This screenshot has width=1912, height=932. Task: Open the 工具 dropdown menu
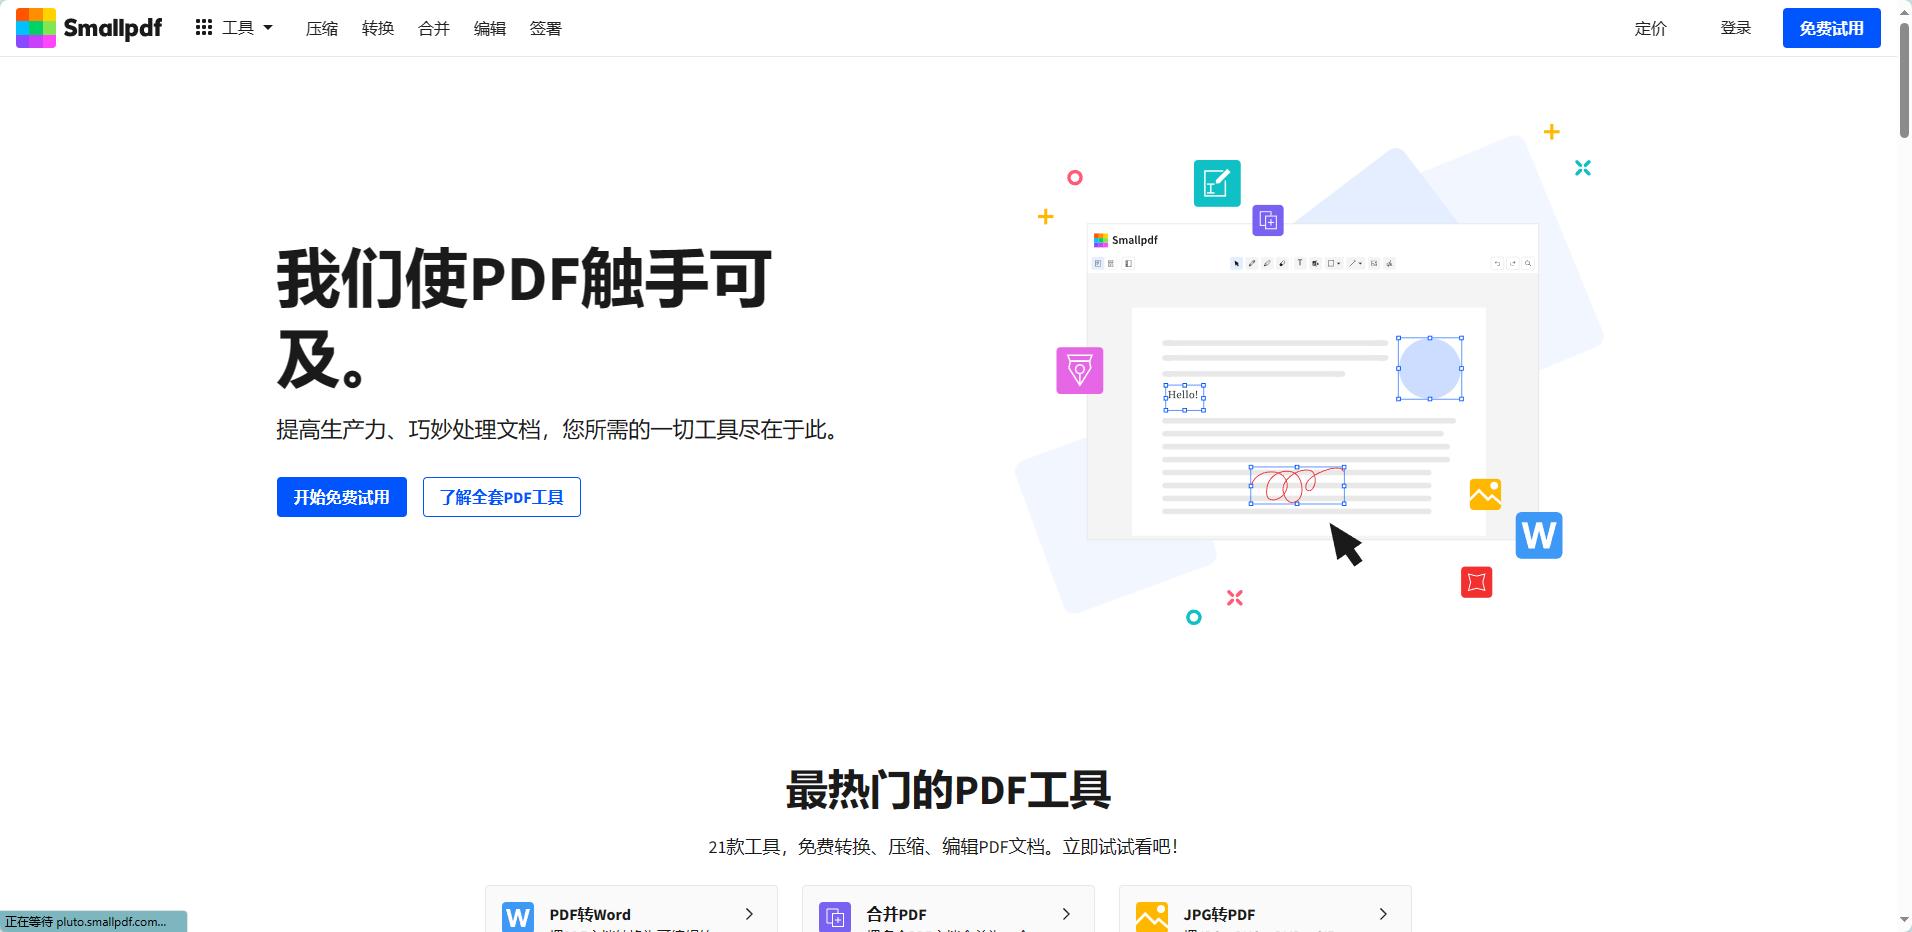[240, 27]
